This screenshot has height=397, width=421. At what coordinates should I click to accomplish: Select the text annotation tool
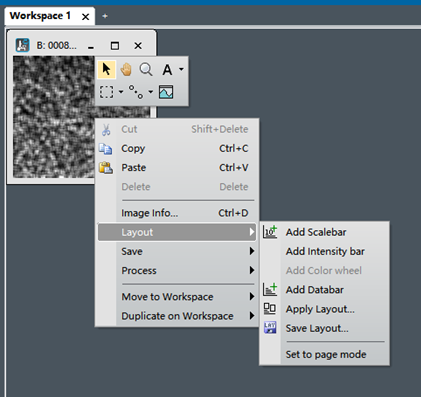point(167,70)
